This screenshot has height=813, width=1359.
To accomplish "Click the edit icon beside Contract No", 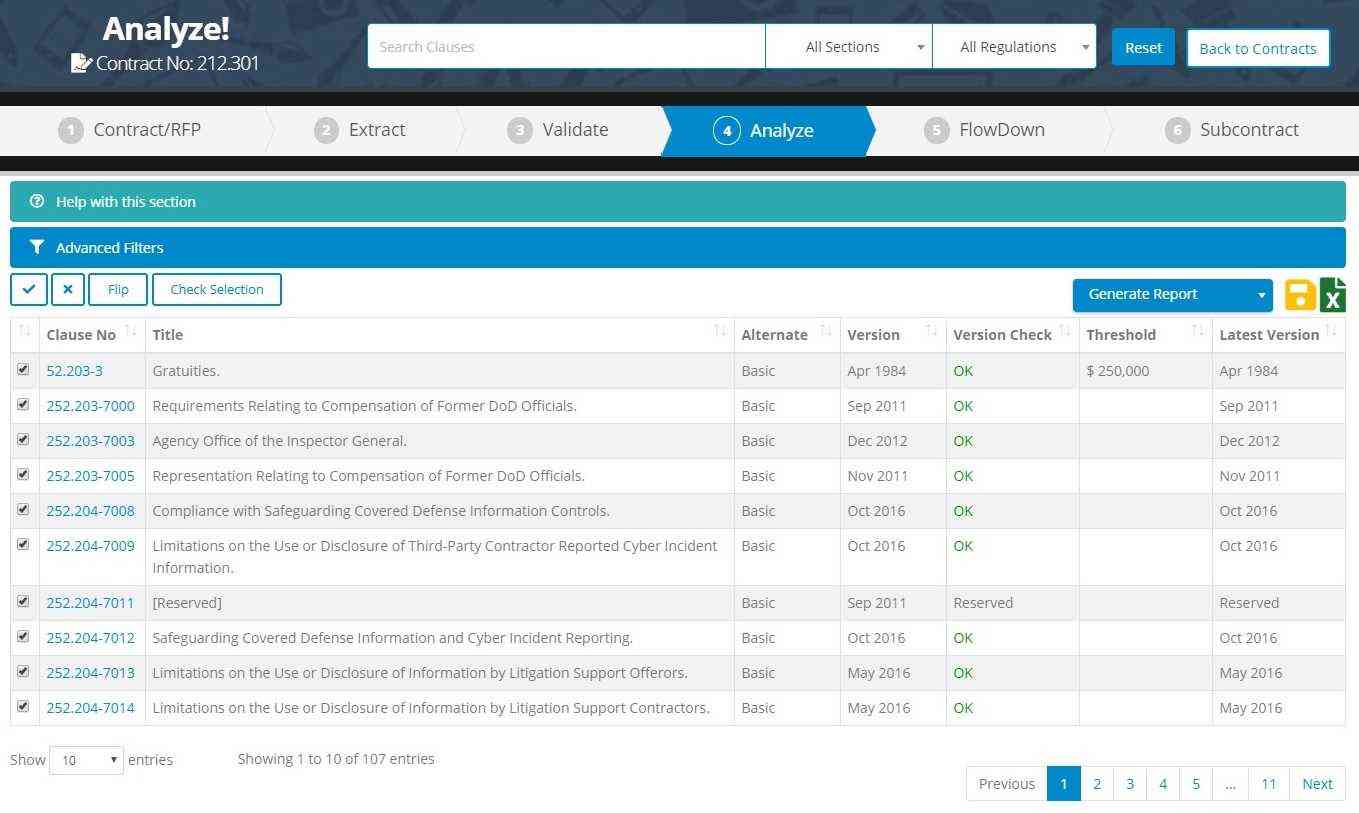I will 81,63.
